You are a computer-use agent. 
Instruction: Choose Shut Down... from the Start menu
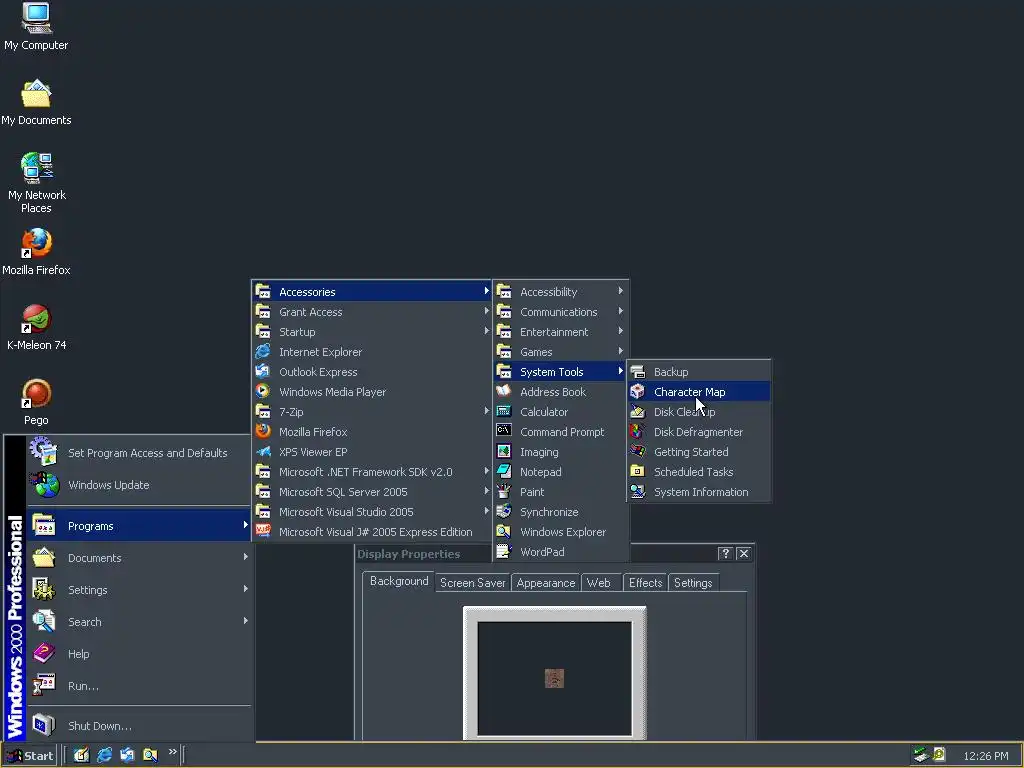(x=139, y=726)
